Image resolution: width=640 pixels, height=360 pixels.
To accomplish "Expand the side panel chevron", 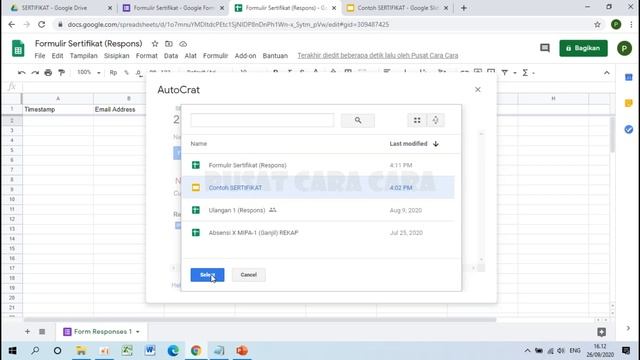I will coord(628,328).
